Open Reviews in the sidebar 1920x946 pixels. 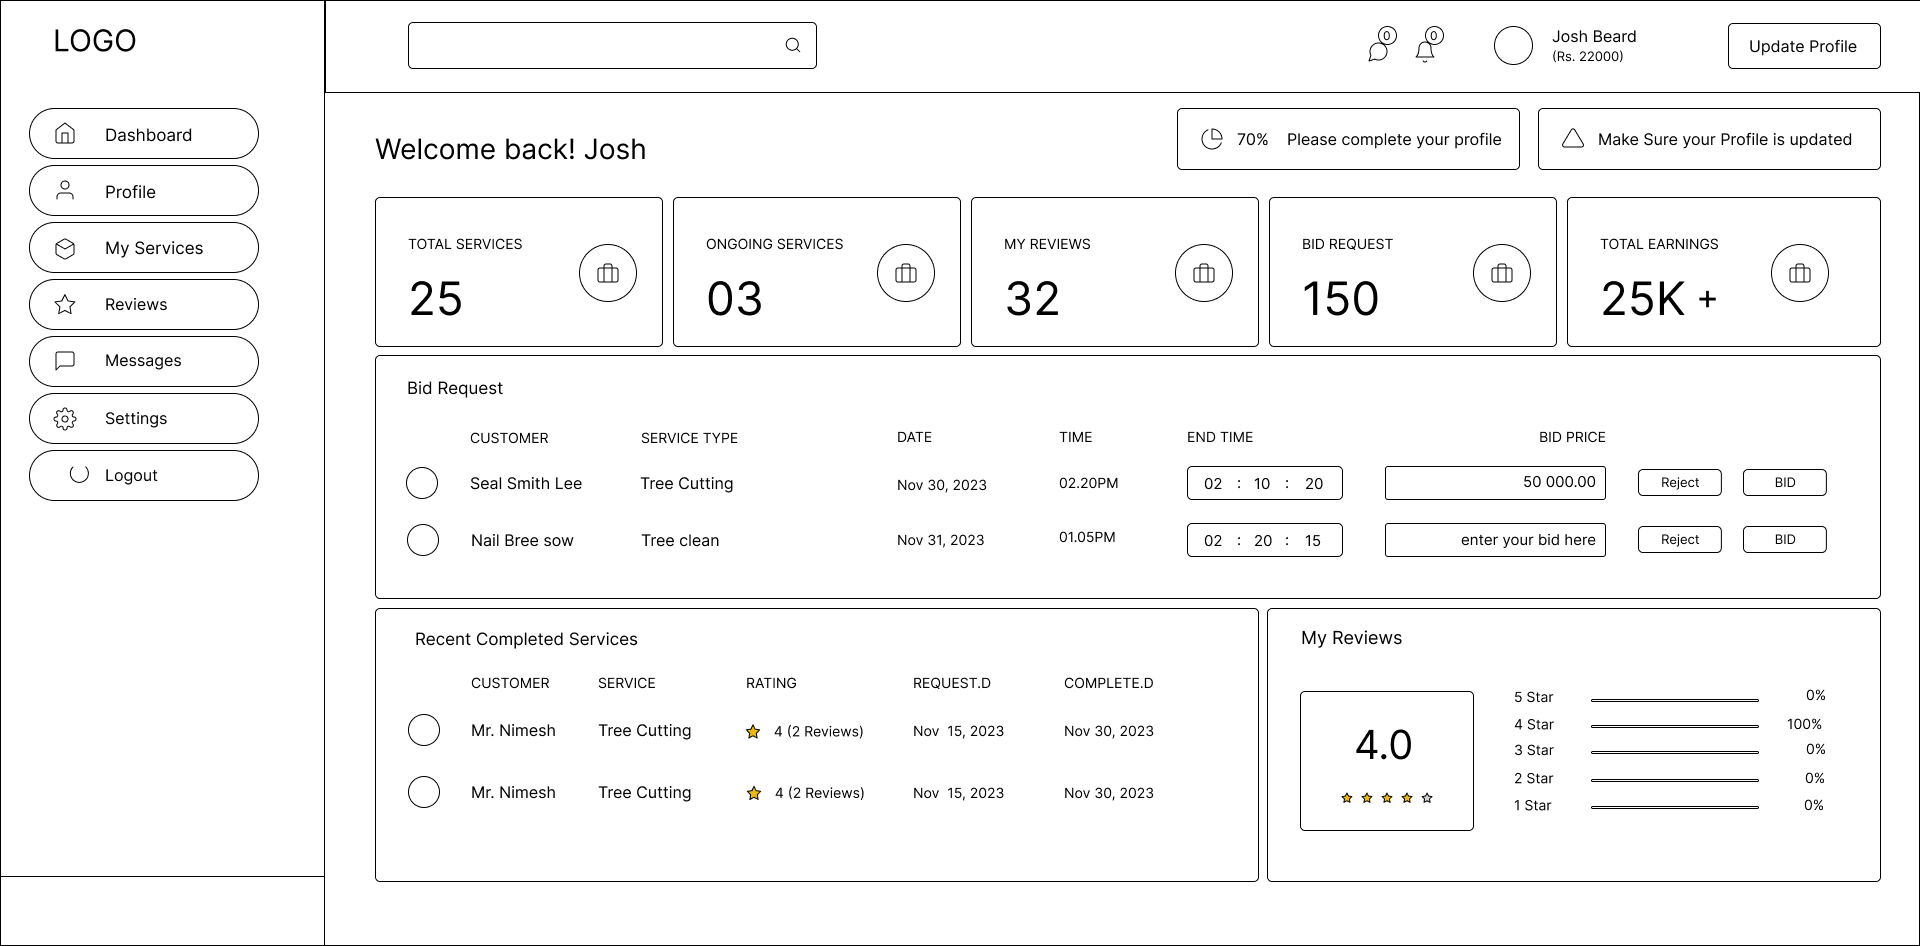[x=144, y=305]
